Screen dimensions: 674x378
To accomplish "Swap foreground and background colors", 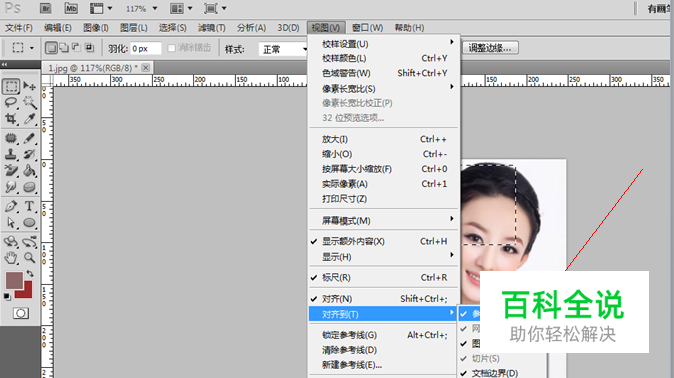I will coord(30,274).
